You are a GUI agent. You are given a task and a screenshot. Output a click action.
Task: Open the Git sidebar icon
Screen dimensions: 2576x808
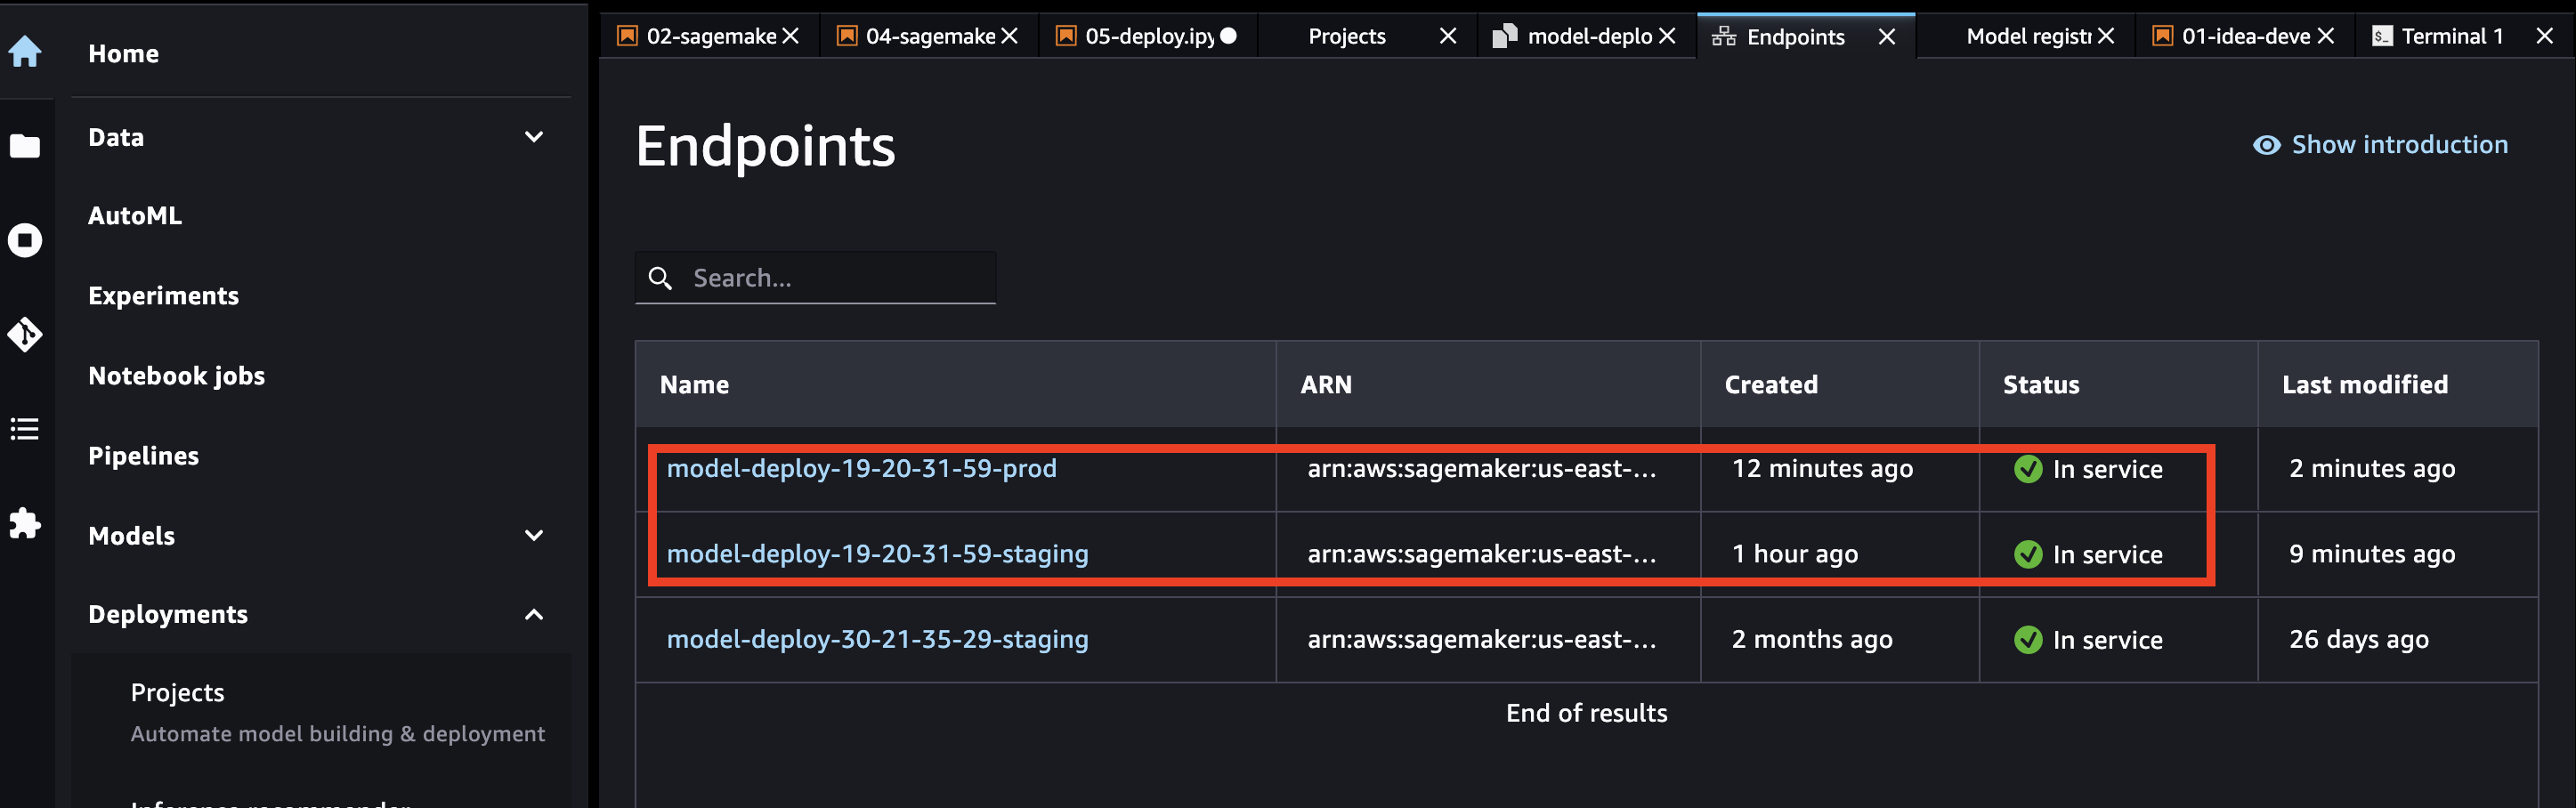click(x=25, y=334)
